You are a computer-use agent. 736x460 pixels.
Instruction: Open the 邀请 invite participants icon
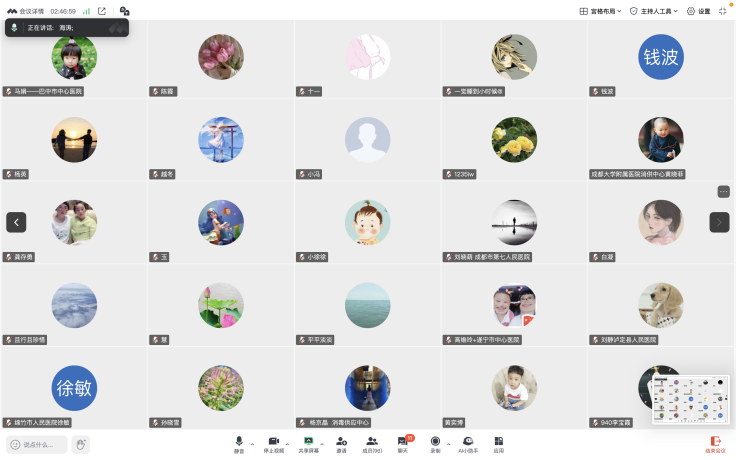click(x=341, y=444)
